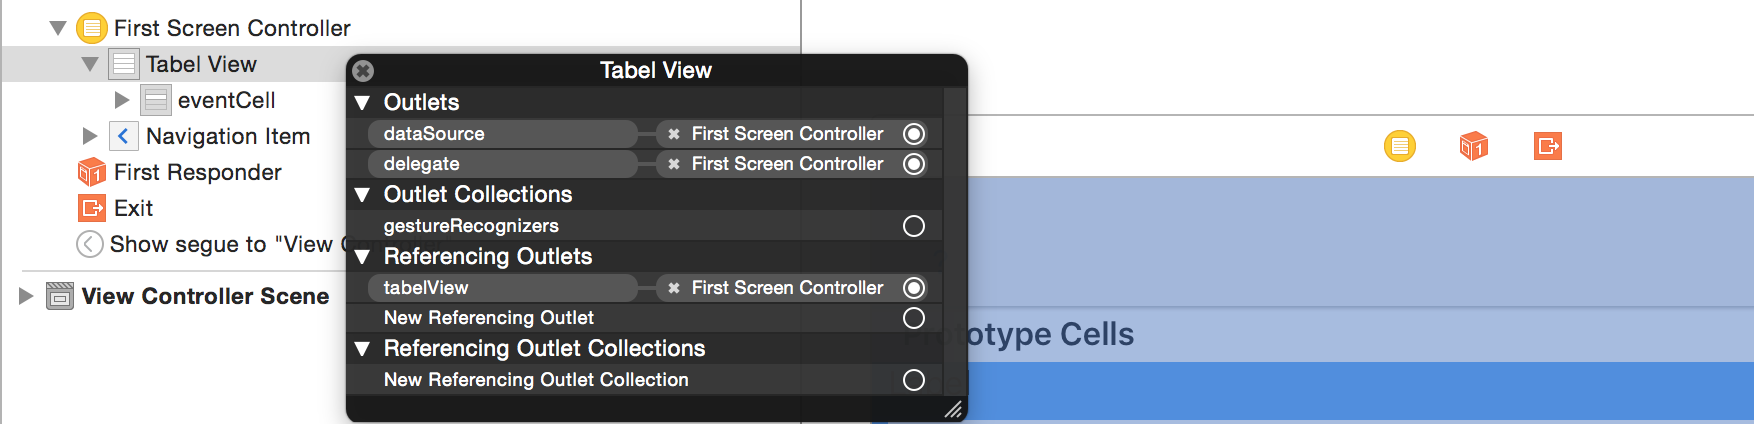Select the Navigation Item row
Image resolution: width=1754 pixels, height=424 pixels.
[227, 136]
